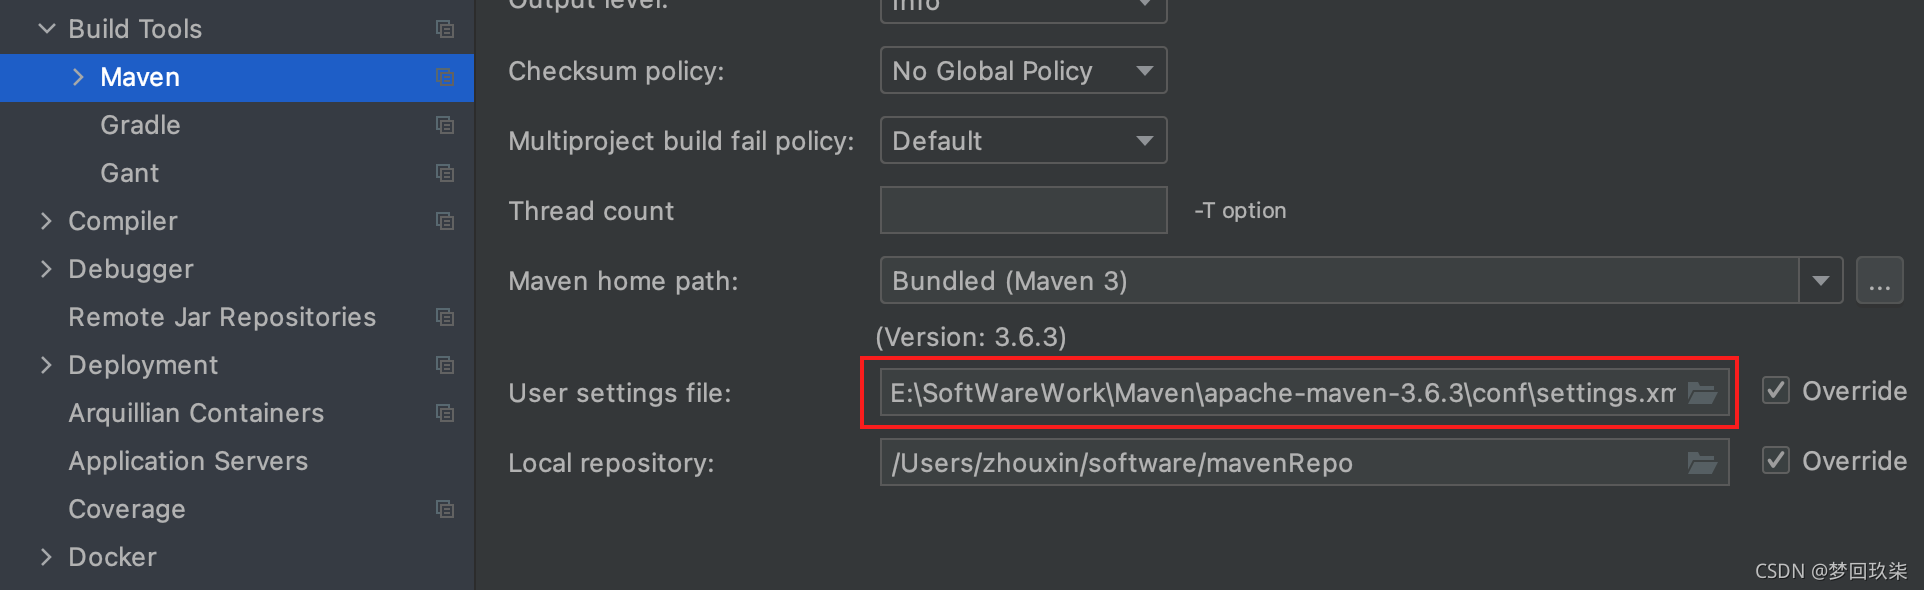Open Multiproject build fail policy dropdown
1924x590 pixels.
tap(1023, 141)
